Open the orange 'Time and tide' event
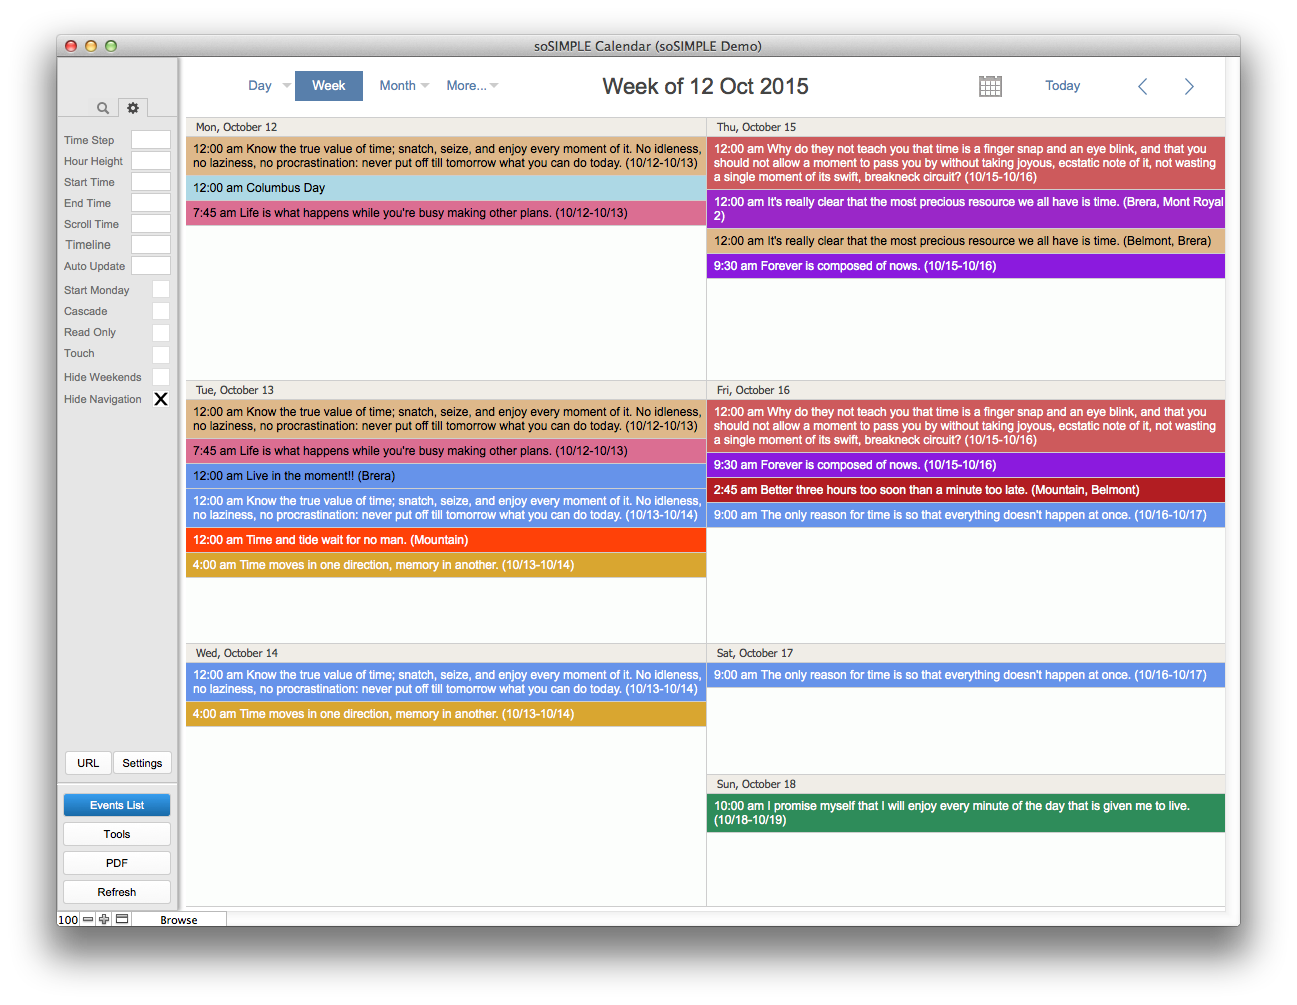1297x1005 pixels. (x=445, y=540)
